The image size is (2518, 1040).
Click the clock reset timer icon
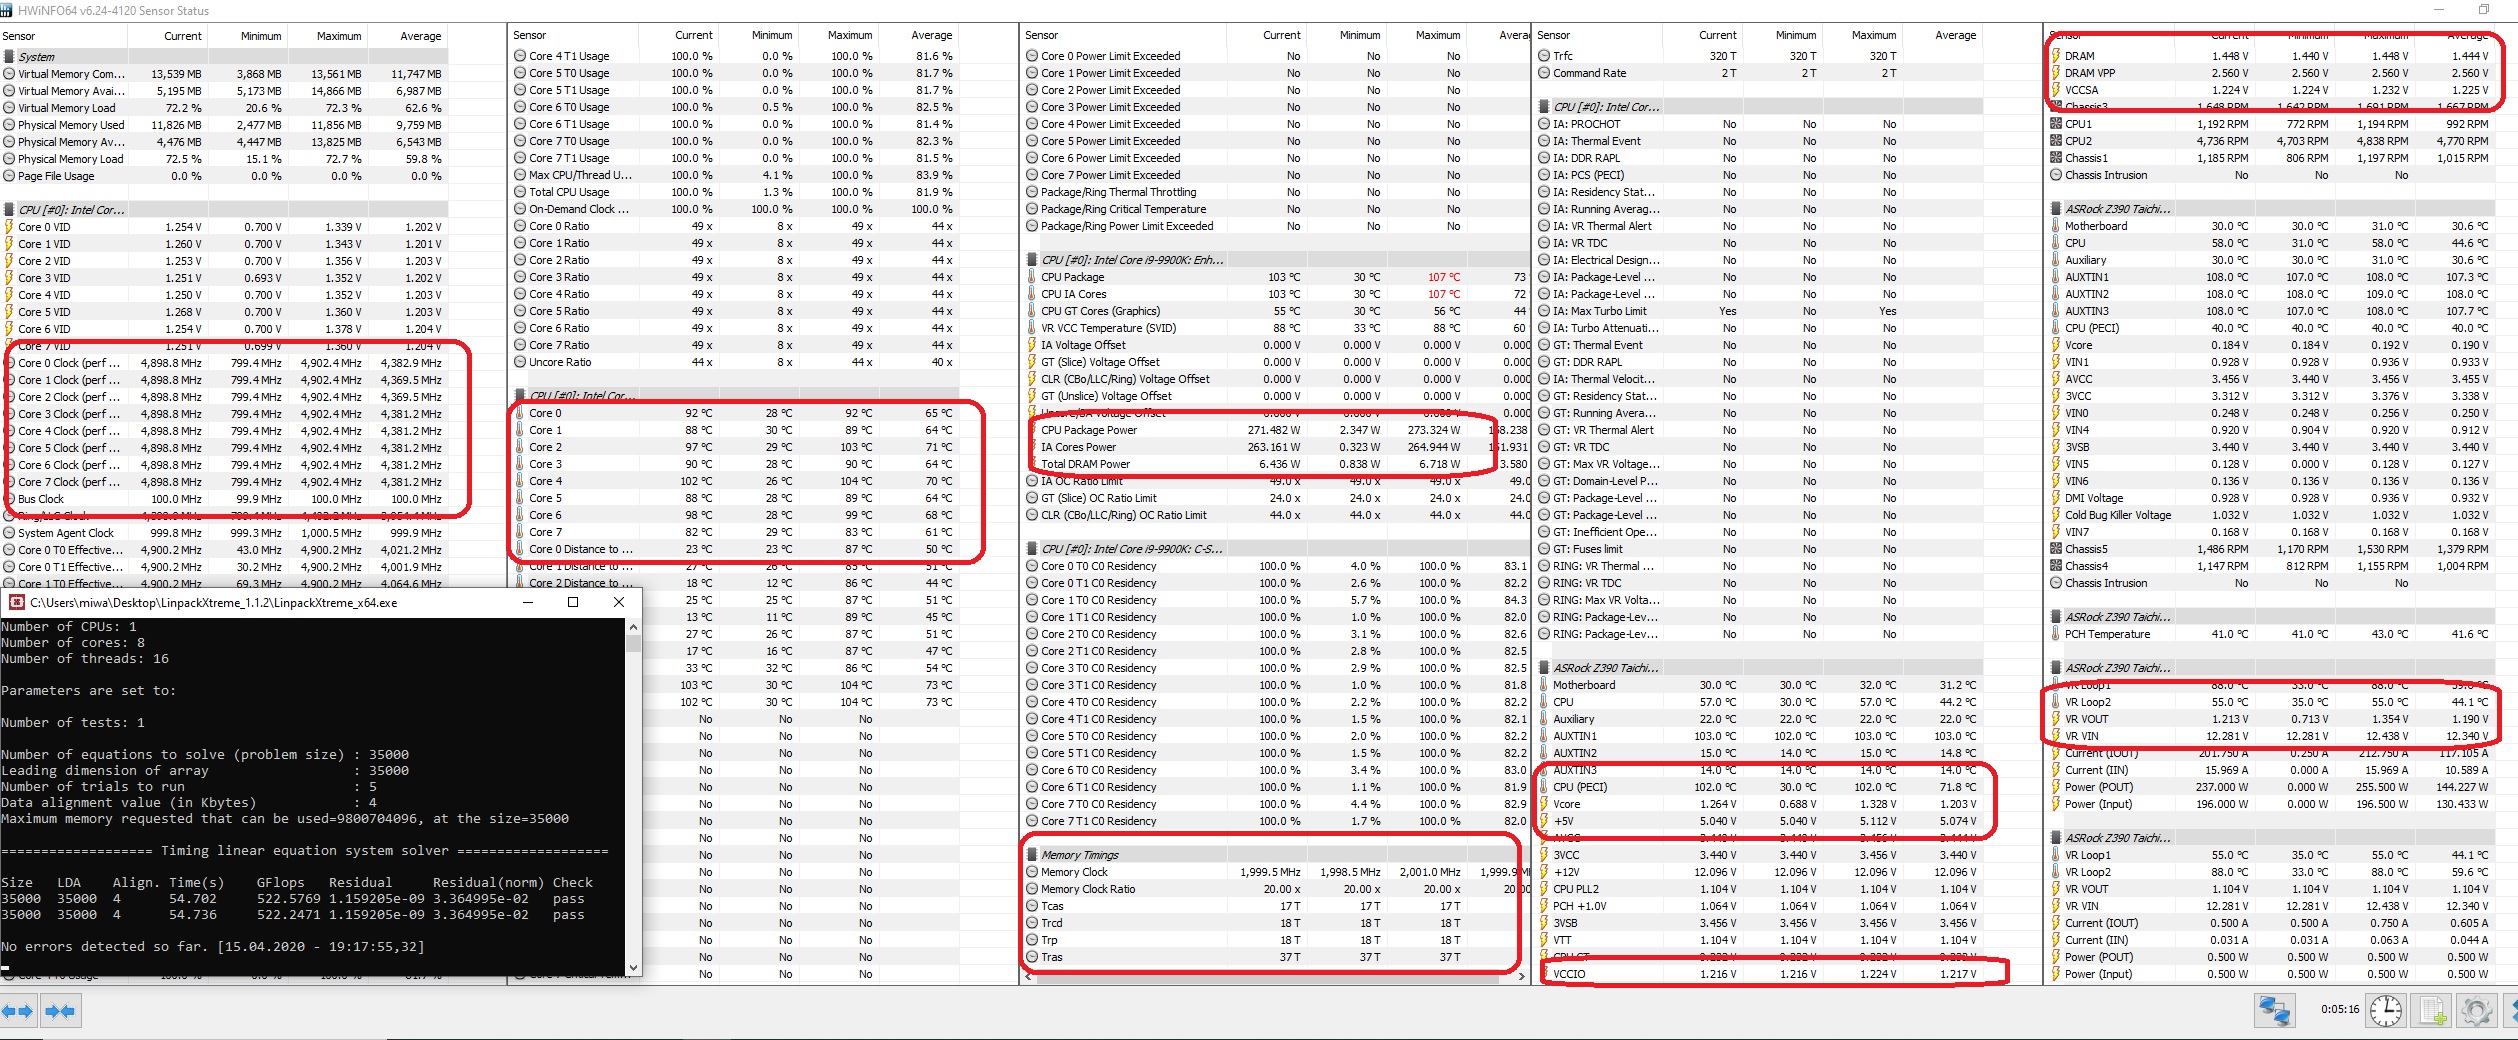pyautogui.click(x=2385, y=1011)
